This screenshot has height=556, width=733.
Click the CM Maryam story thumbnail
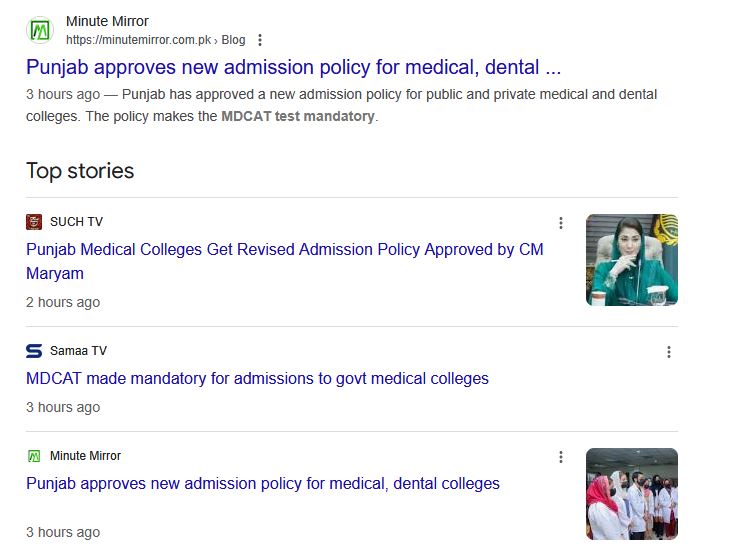pos(632,260)
